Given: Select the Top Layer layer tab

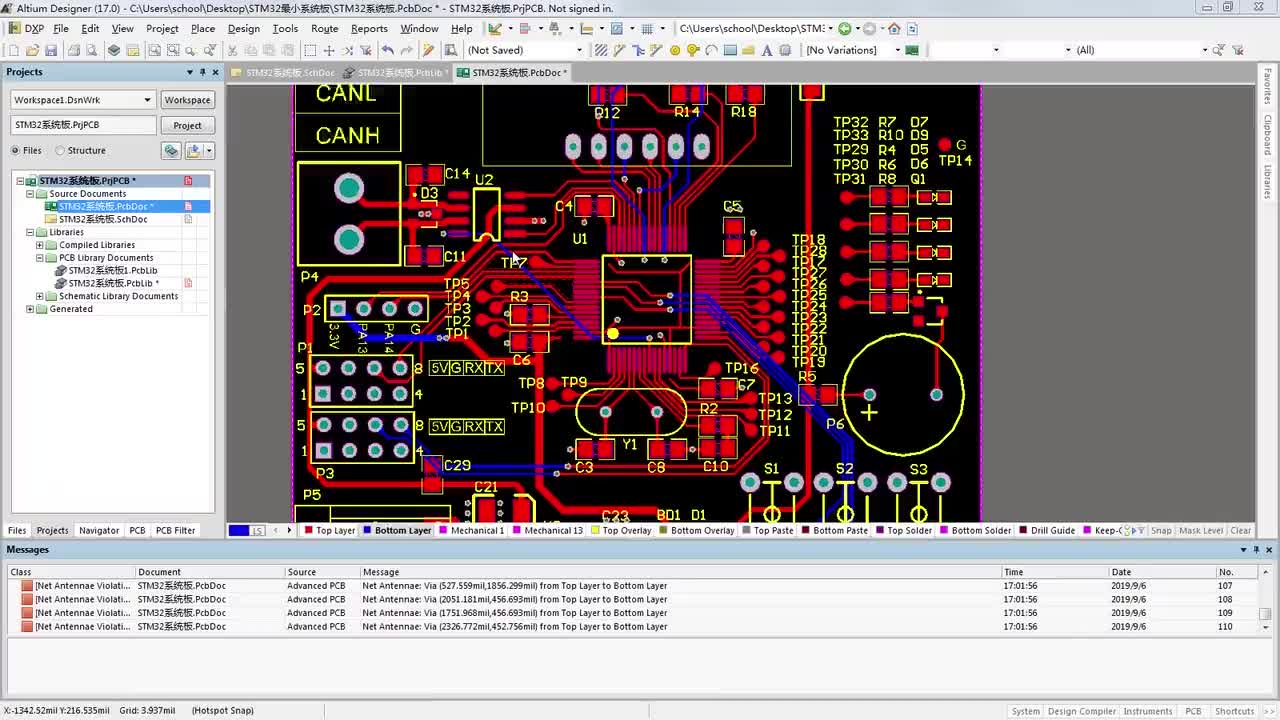Looking at the screenshot, I should 330,531.
